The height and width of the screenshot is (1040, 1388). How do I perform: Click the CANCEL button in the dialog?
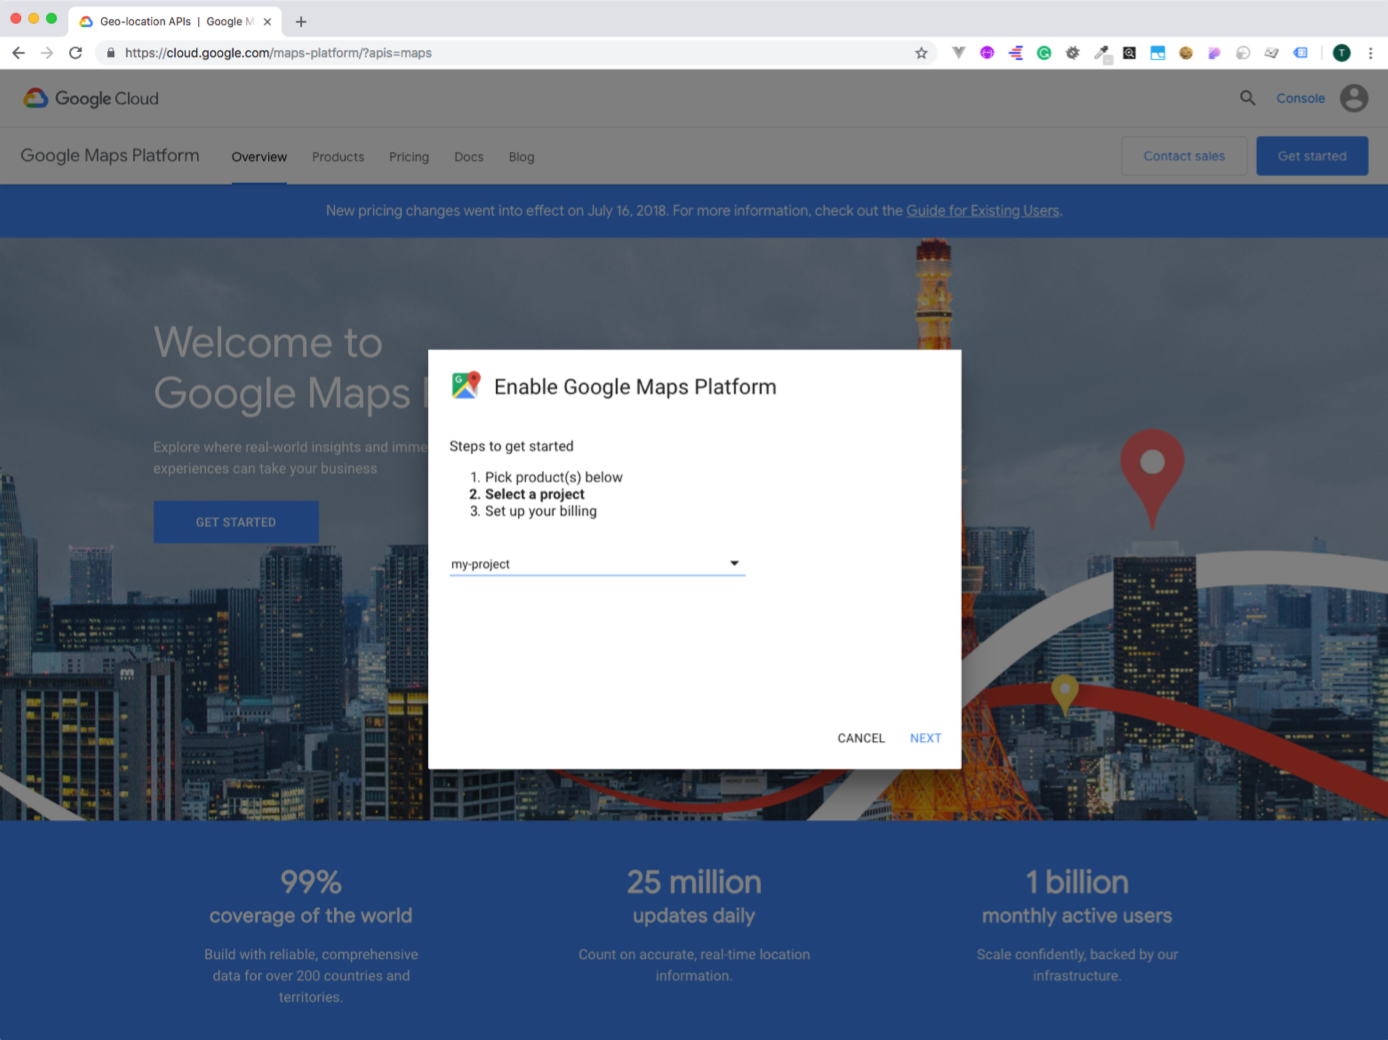[861, 738]
